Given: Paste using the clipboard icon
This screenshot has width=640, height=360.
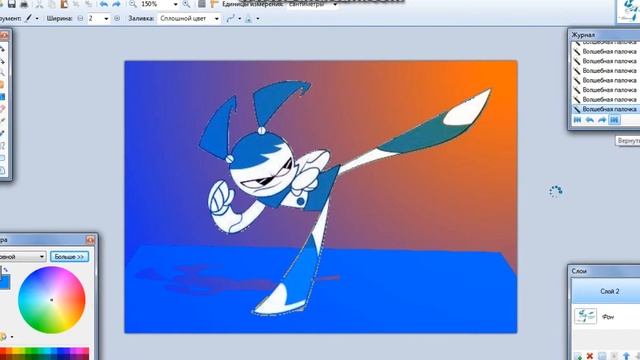Looking at the screenshot, I should (x=64, y=4).
